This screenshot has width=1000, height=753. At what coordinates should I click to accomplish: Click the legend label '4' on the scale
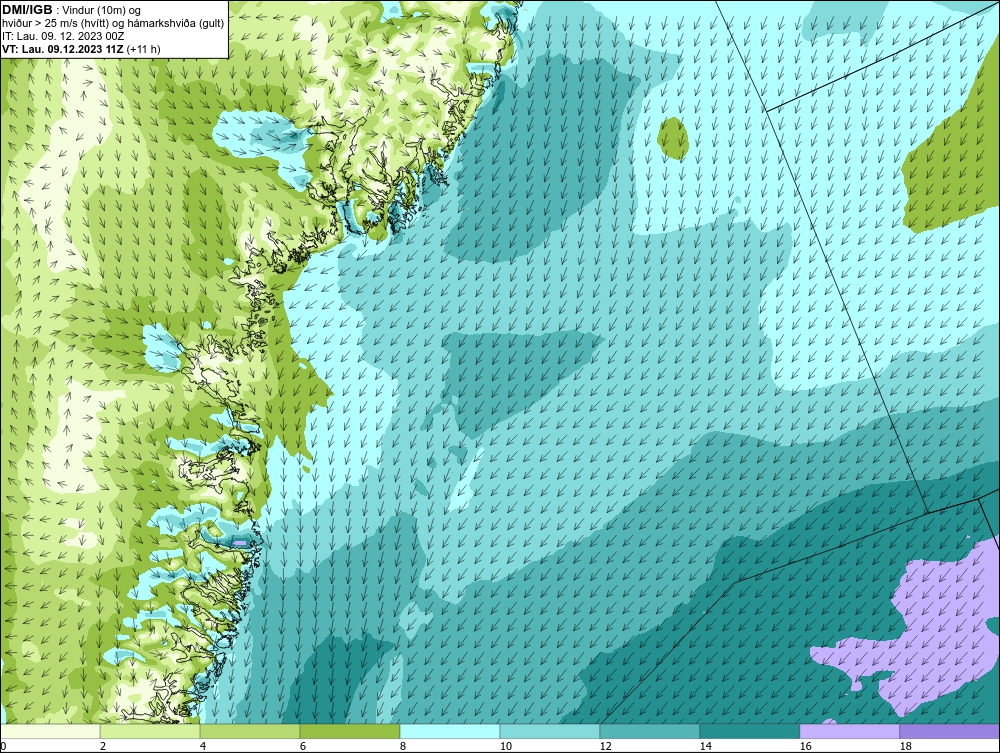[203, 746]
